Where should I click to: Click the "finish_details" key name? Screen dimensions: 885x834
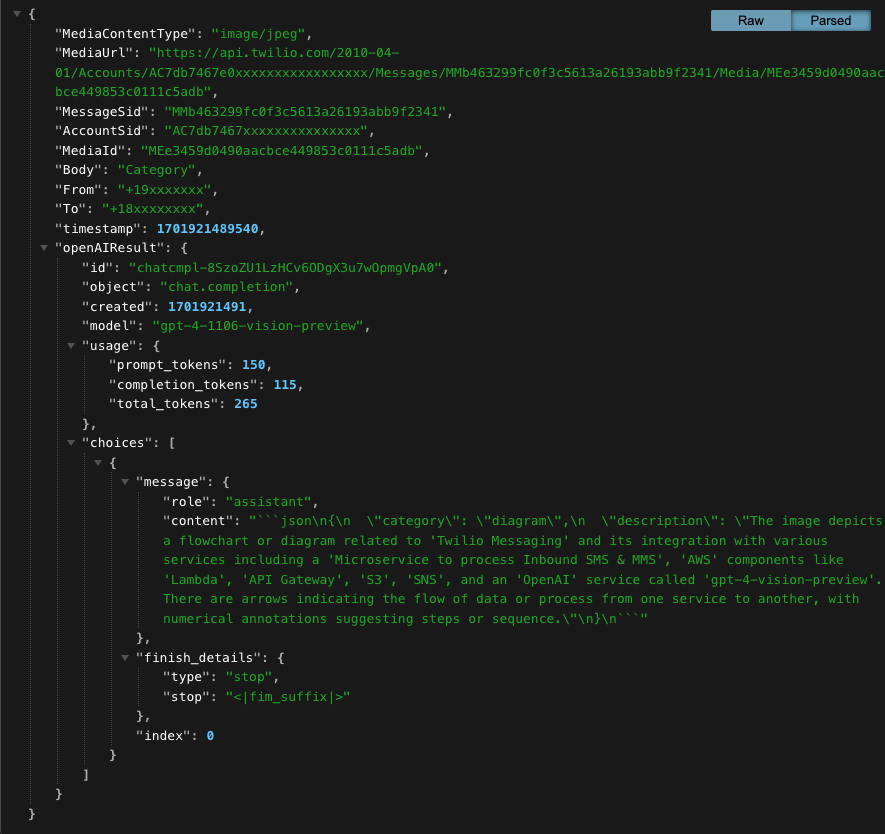tap(199, 658)
